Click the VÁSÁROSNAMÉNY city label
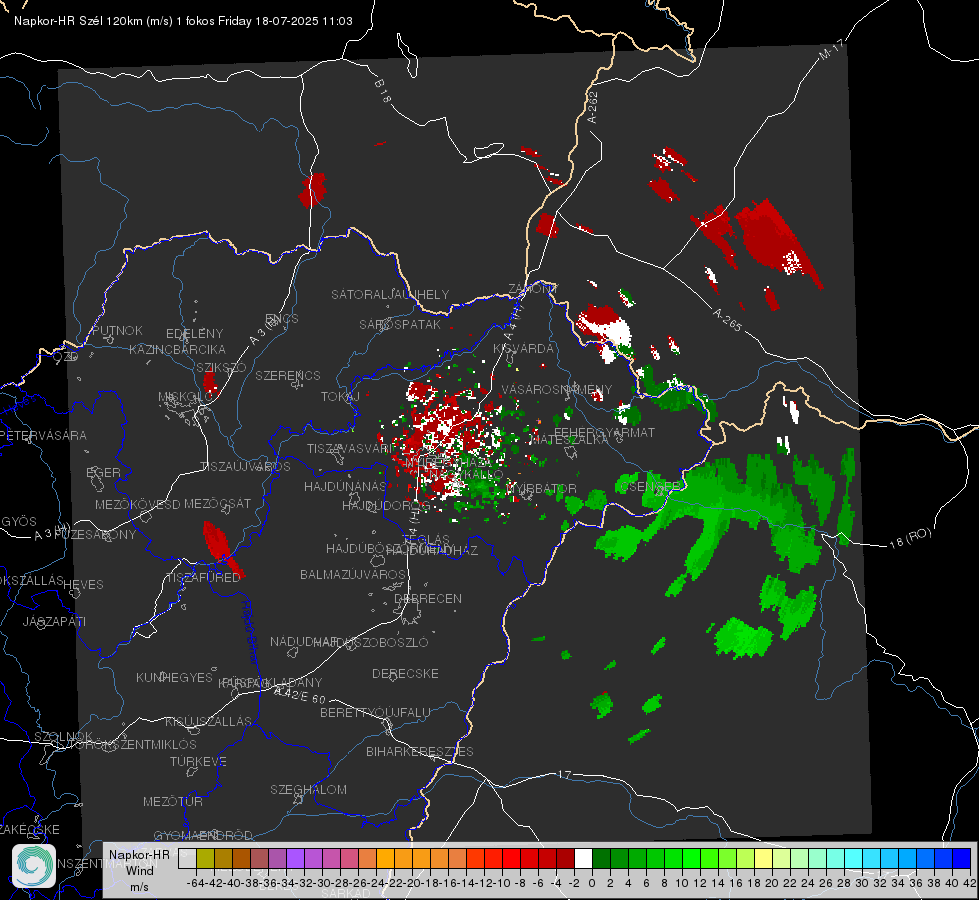 (557, 389)
